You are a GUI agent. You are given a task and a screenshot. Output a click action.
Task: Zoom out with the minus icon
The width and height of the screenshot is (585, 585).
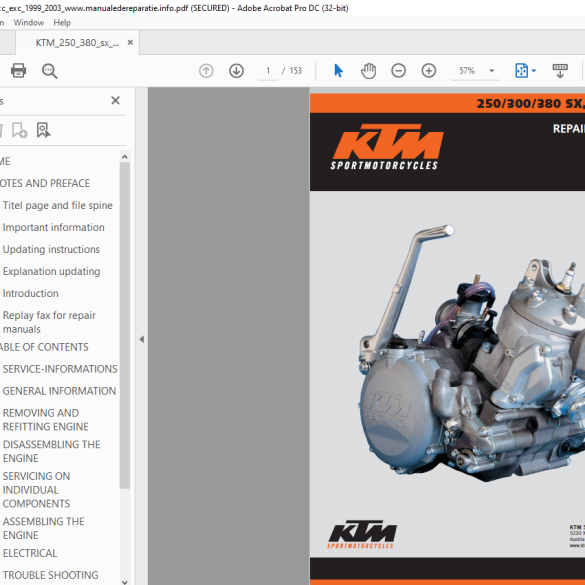coord(398,71)
